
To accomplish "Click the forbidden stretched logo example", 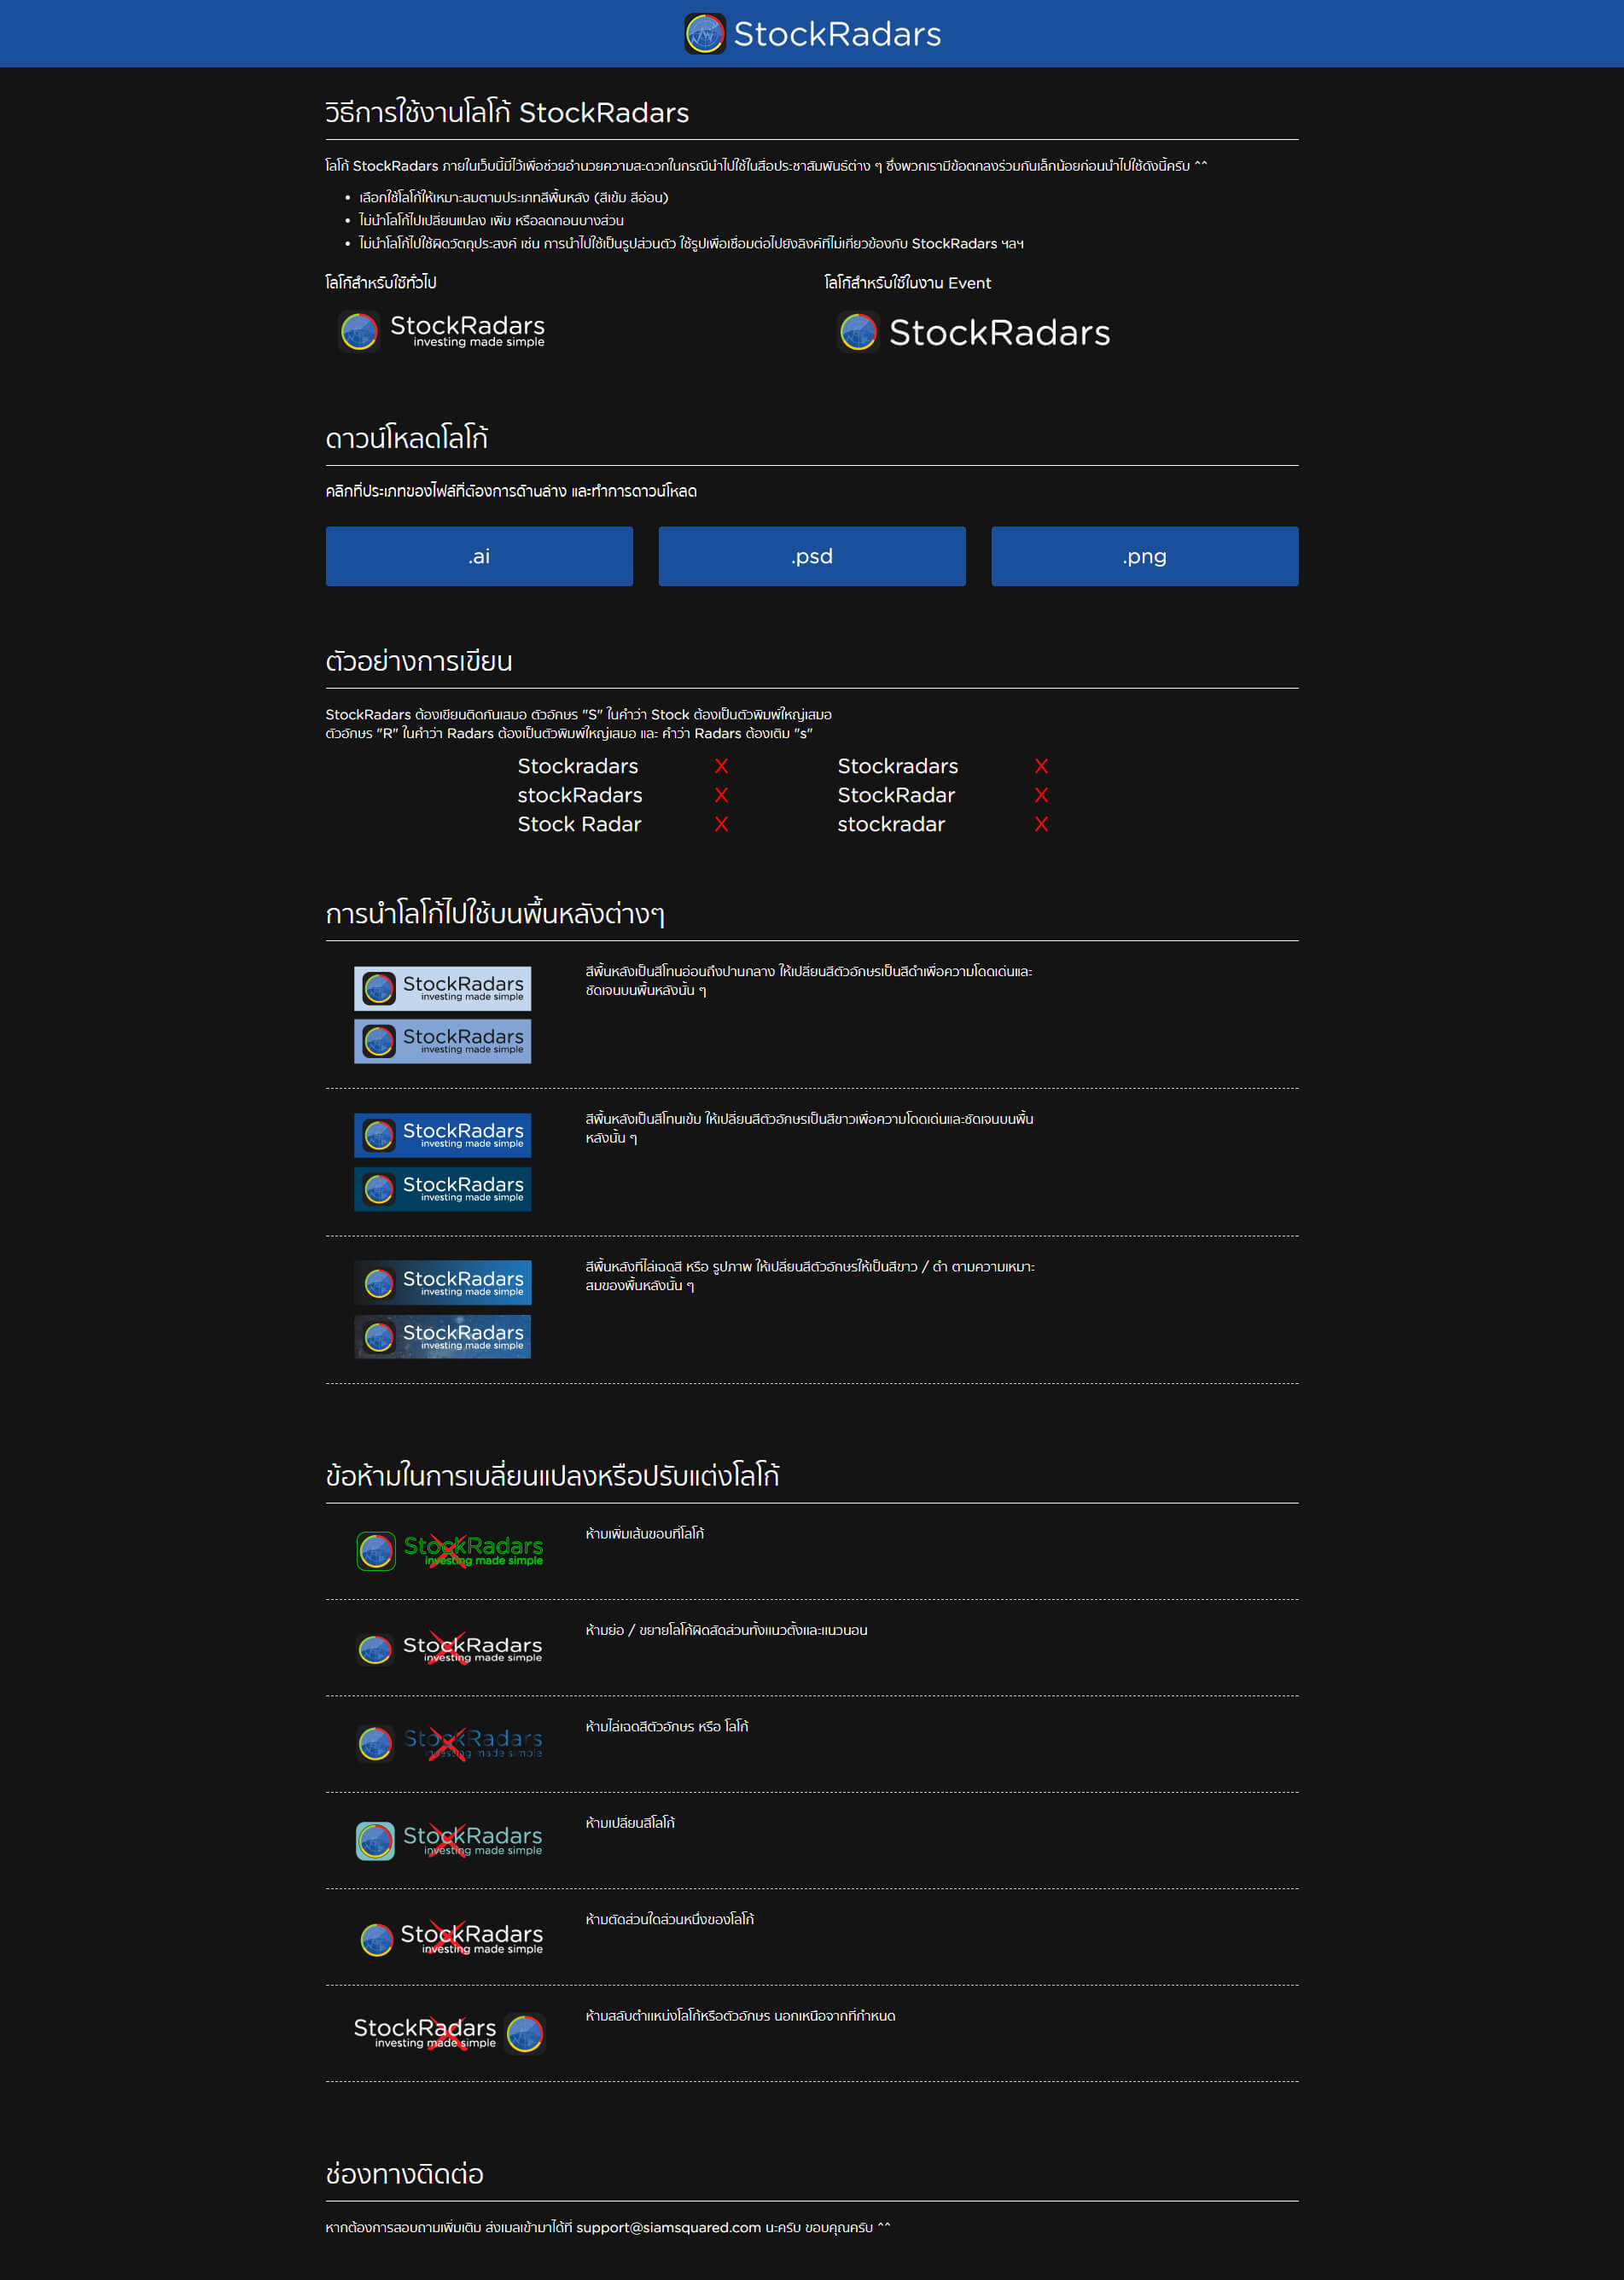I will (x=450, y=1649).
